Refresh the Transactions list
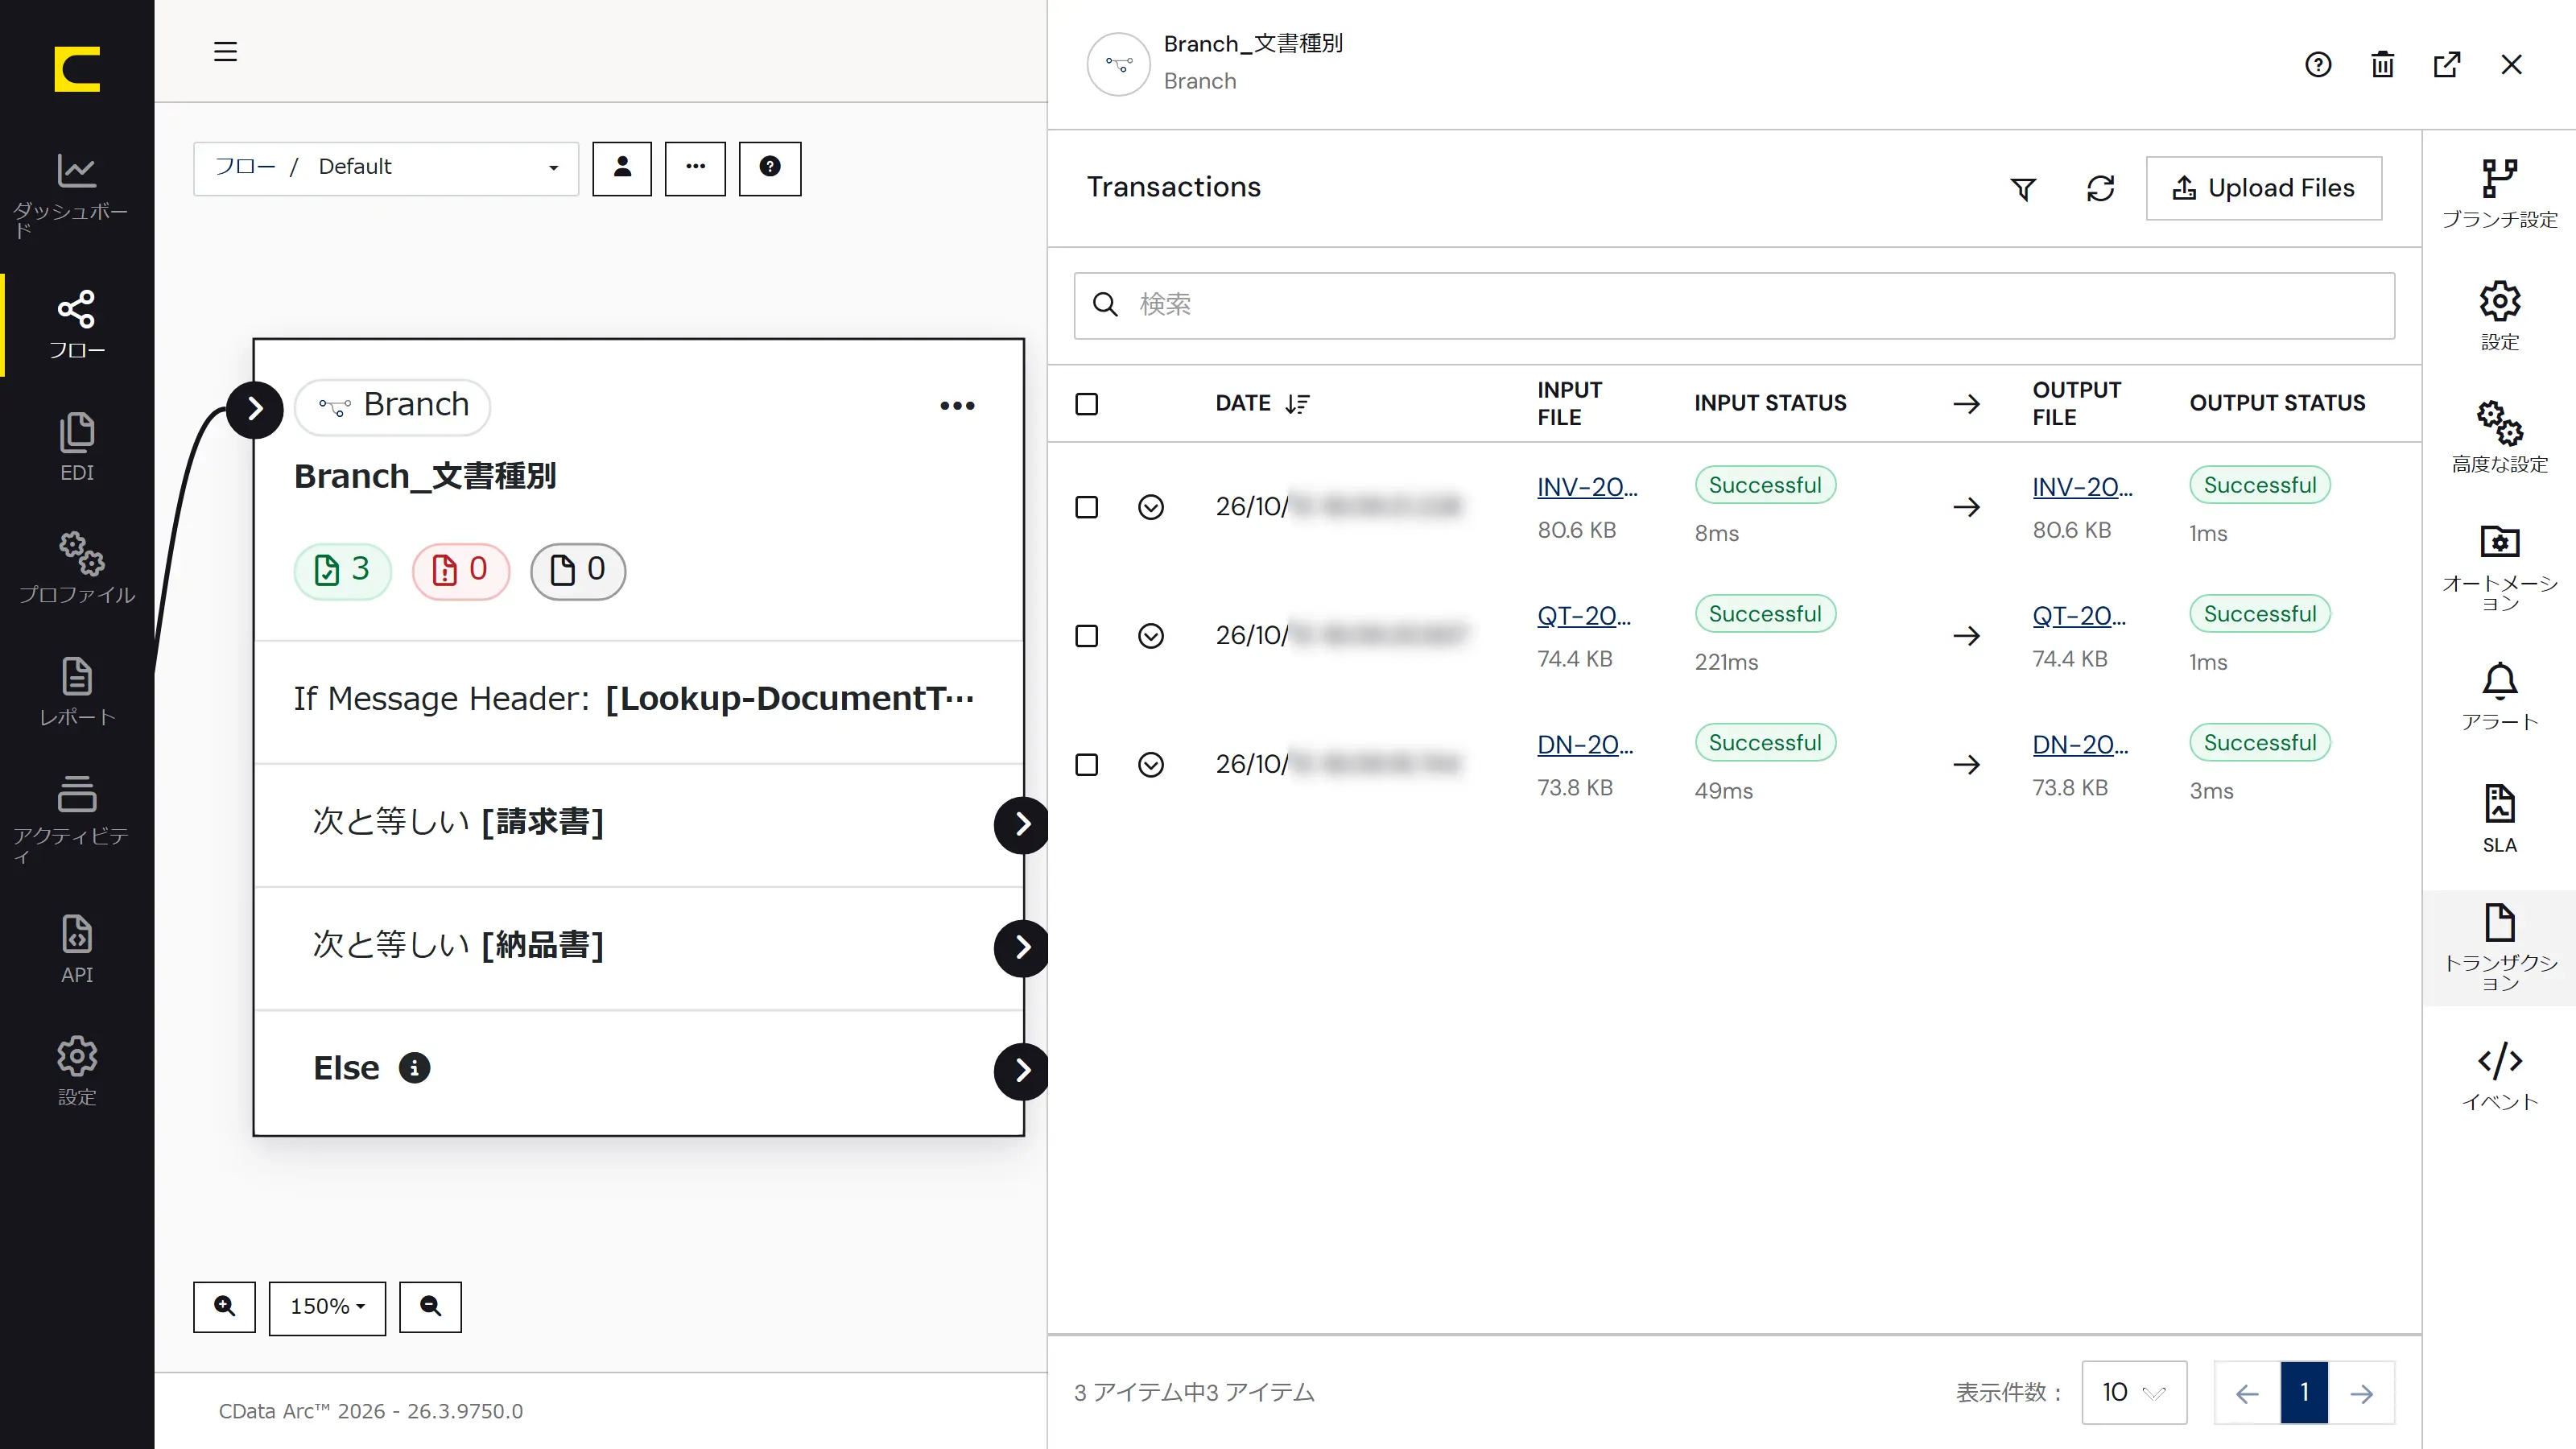 (x=2100, y=188)
